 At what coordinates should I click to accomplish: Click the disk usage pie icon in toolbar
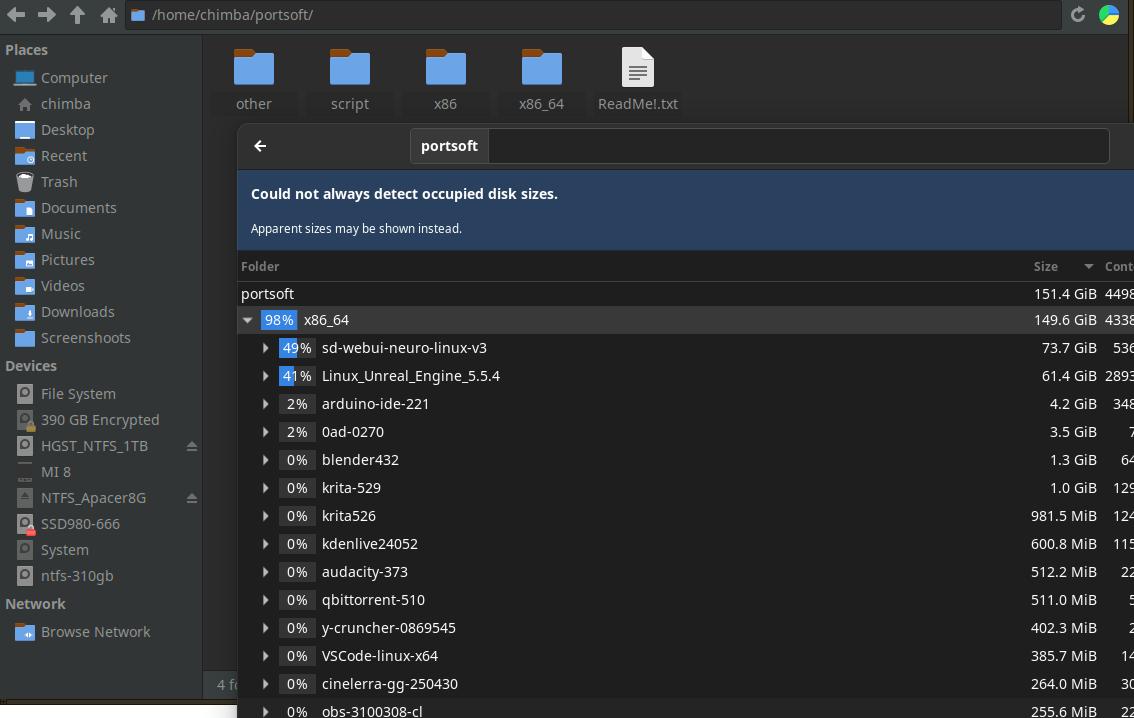(x=1109, y=14)
